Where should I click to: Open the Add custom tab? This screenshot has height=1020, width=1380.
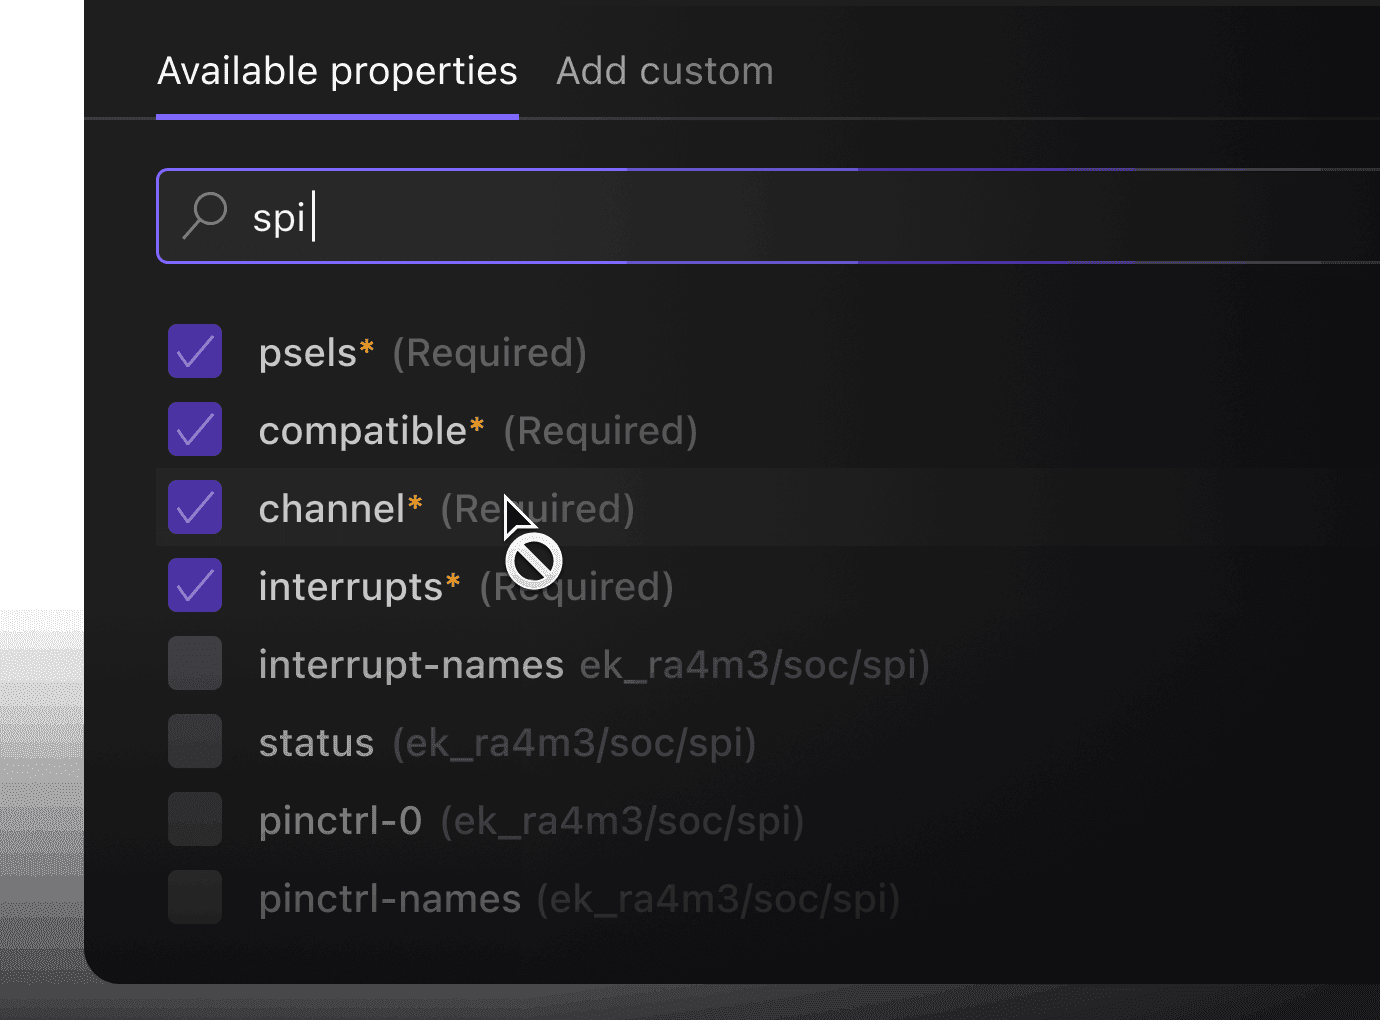pos(664,72)
